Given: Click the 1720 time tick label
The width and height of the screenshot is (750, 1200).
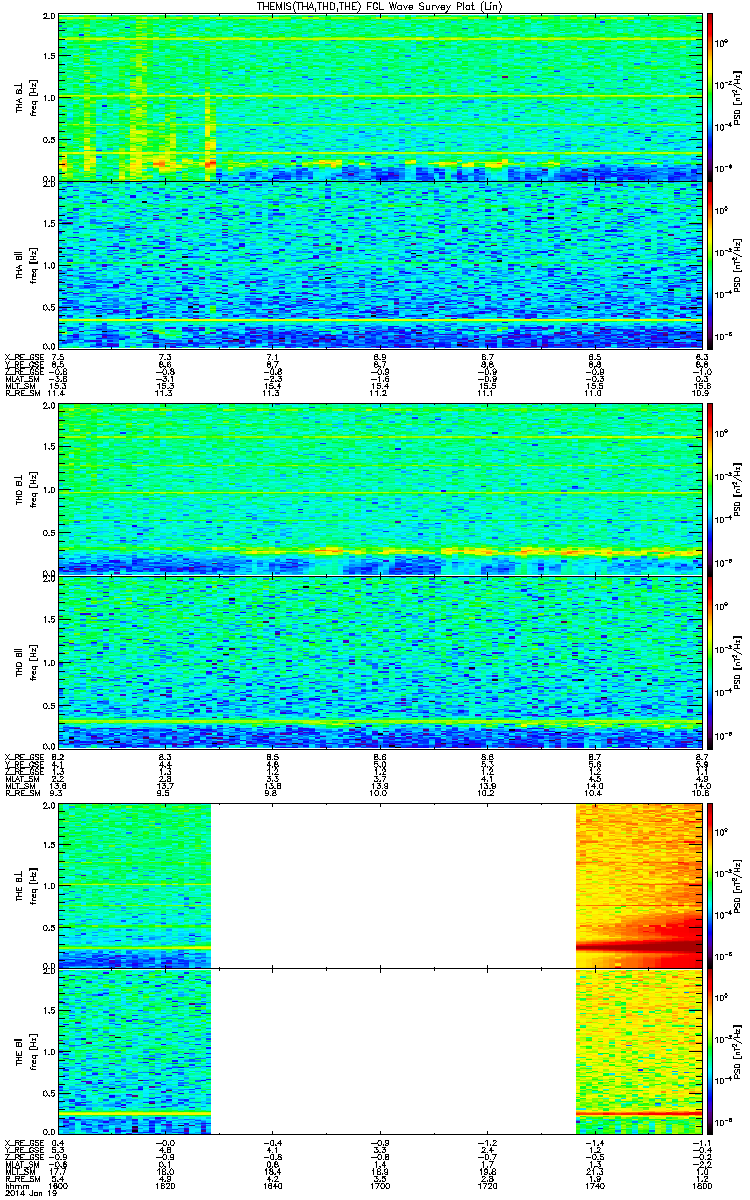Looking at the screenshot, I should [485, 1186].
